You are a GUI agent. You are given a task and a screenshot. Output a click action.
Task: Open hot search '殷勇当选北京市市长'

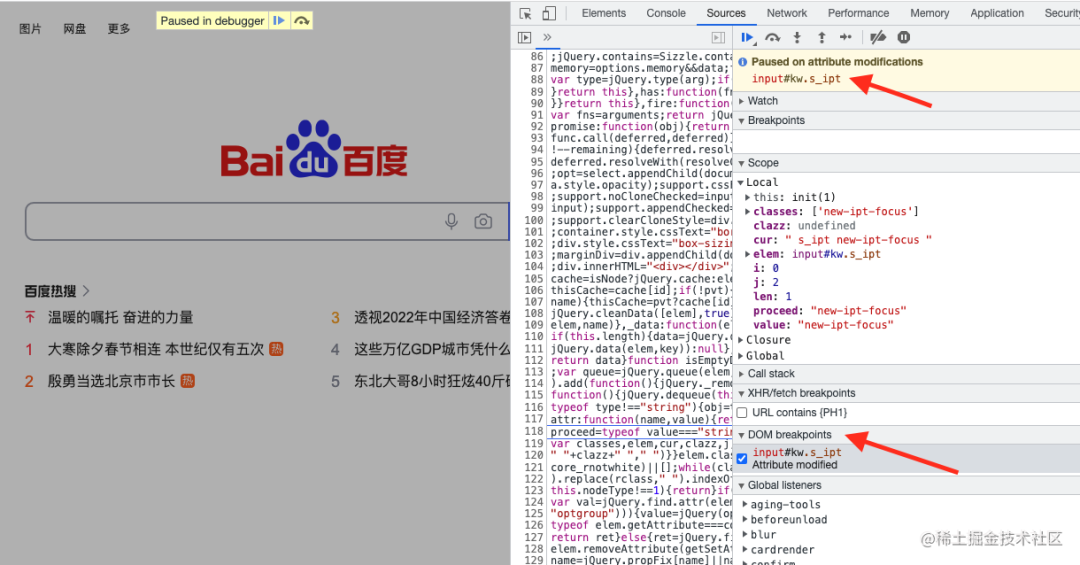[x=111, y=381]
